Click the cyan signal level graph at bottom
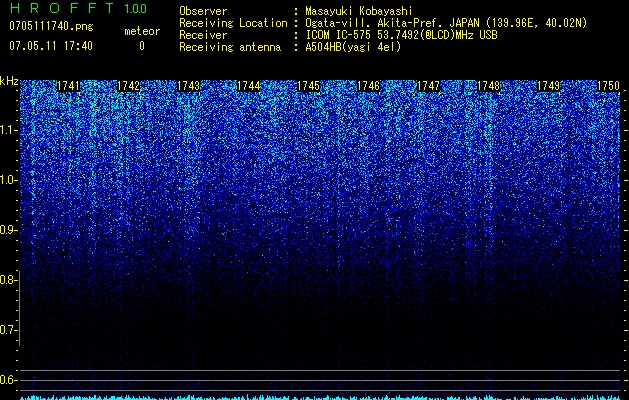Image resolution: width=629 pixels, height=400 pixels. pos(321,397)
